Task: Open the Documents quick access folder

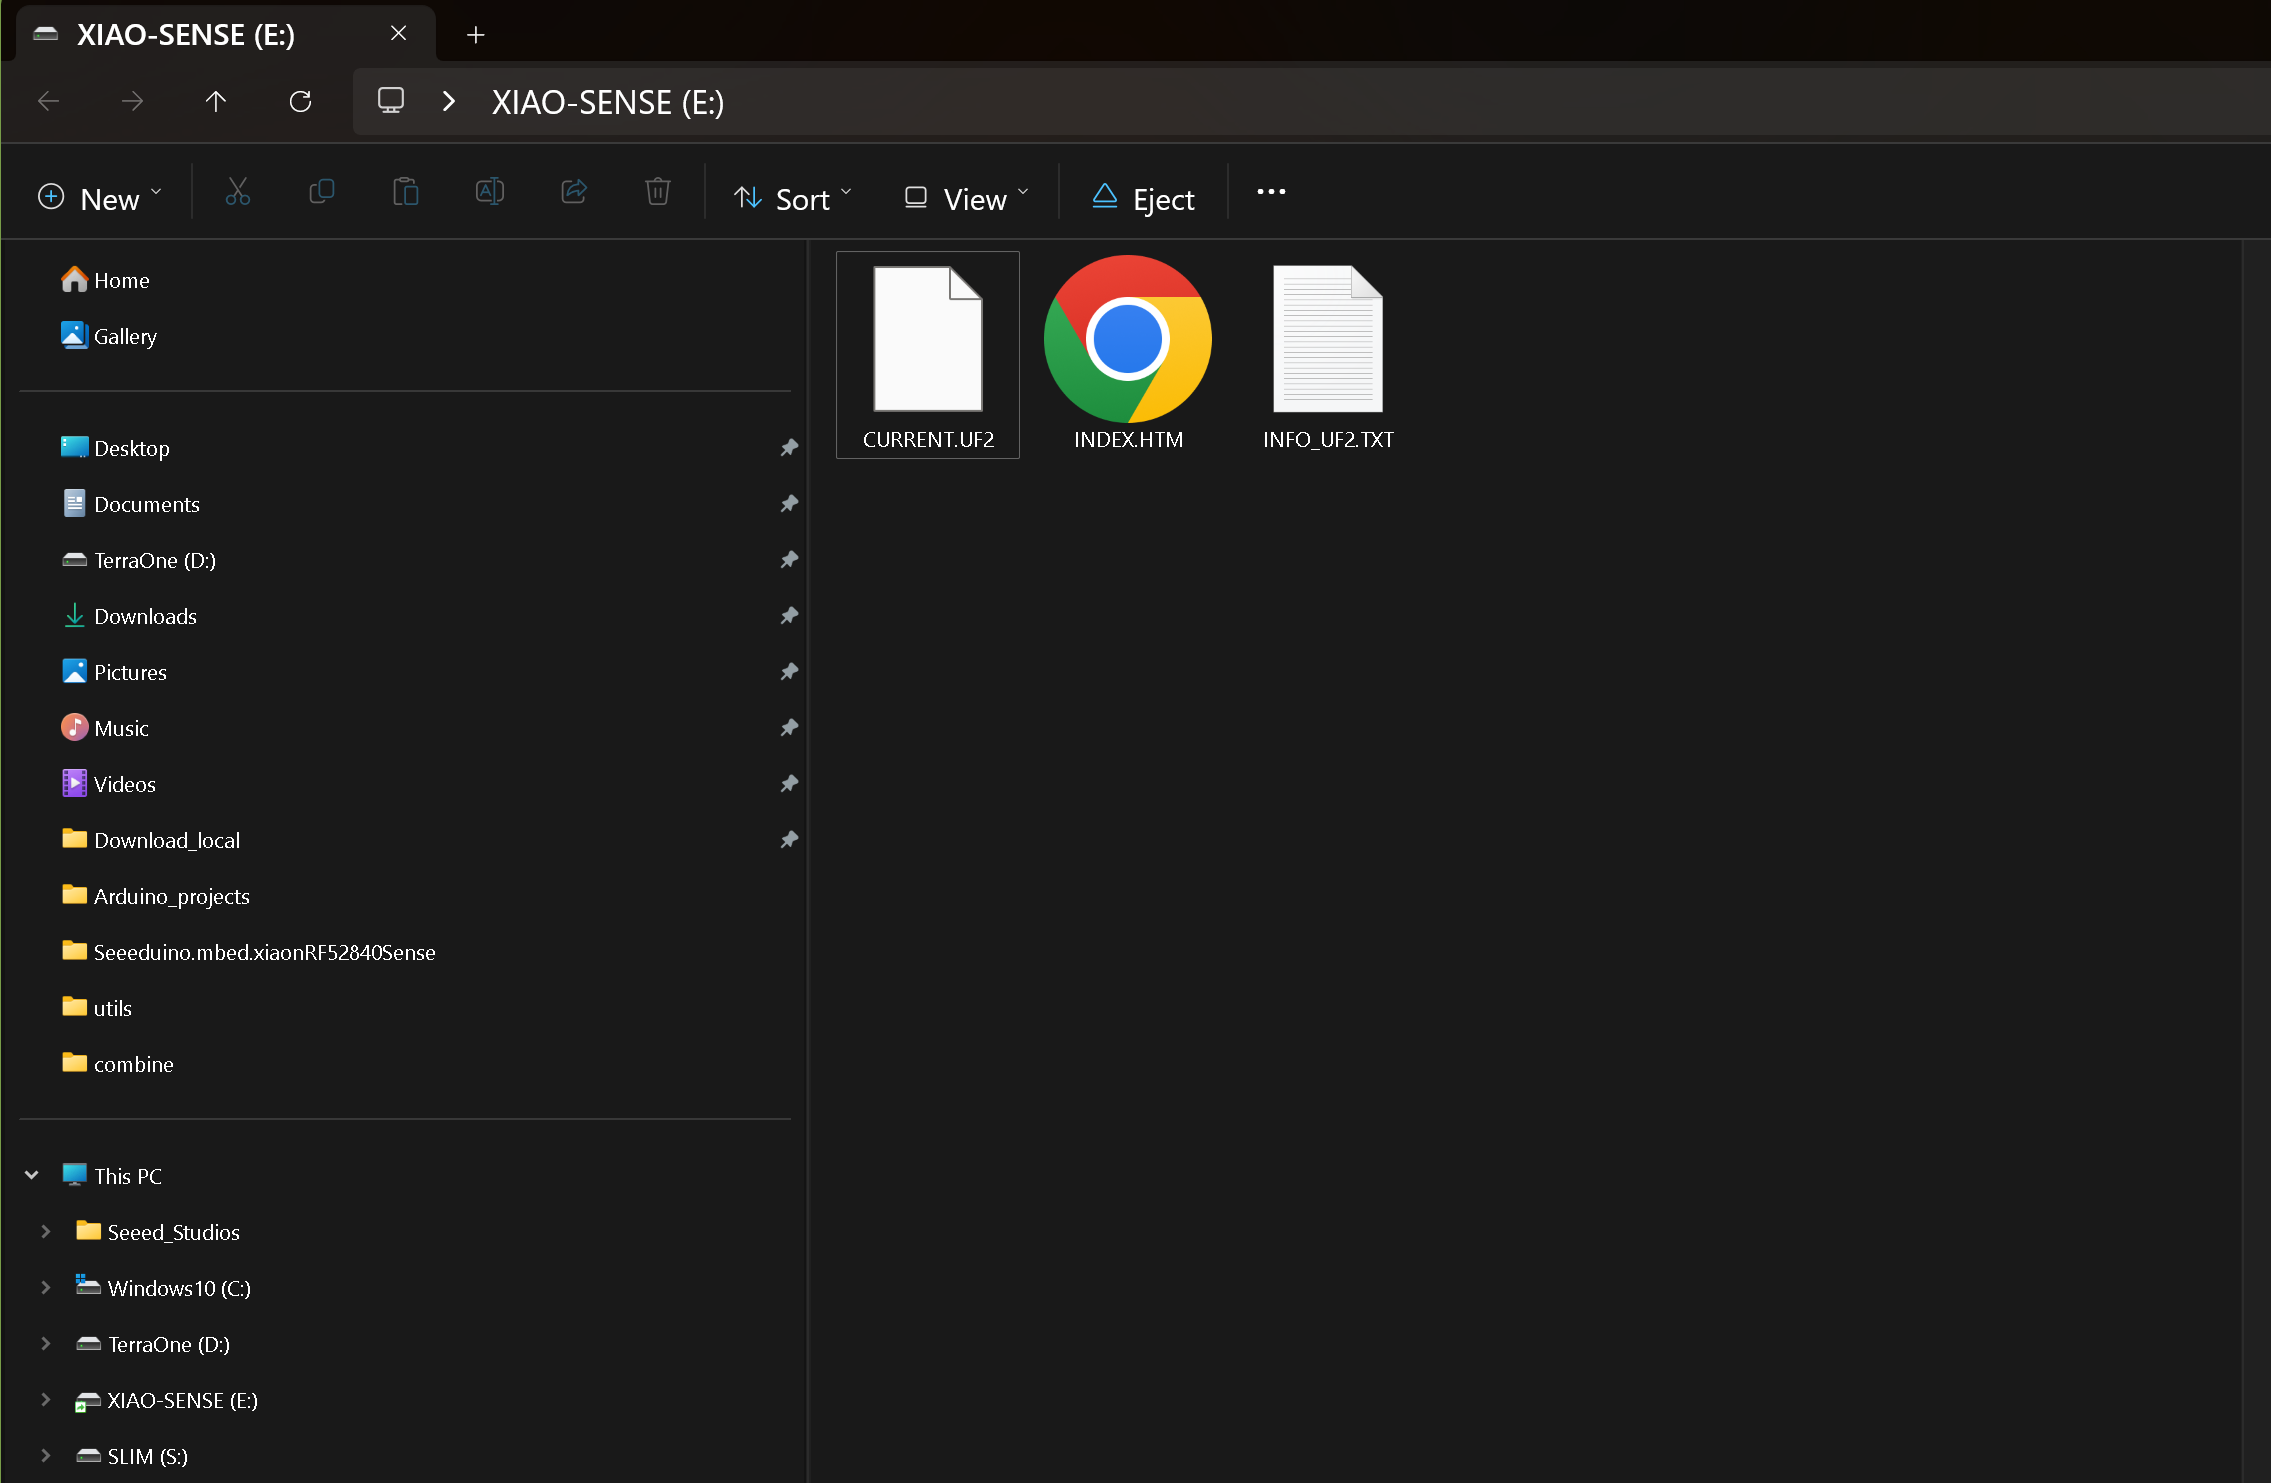Action: coord(130,504)
